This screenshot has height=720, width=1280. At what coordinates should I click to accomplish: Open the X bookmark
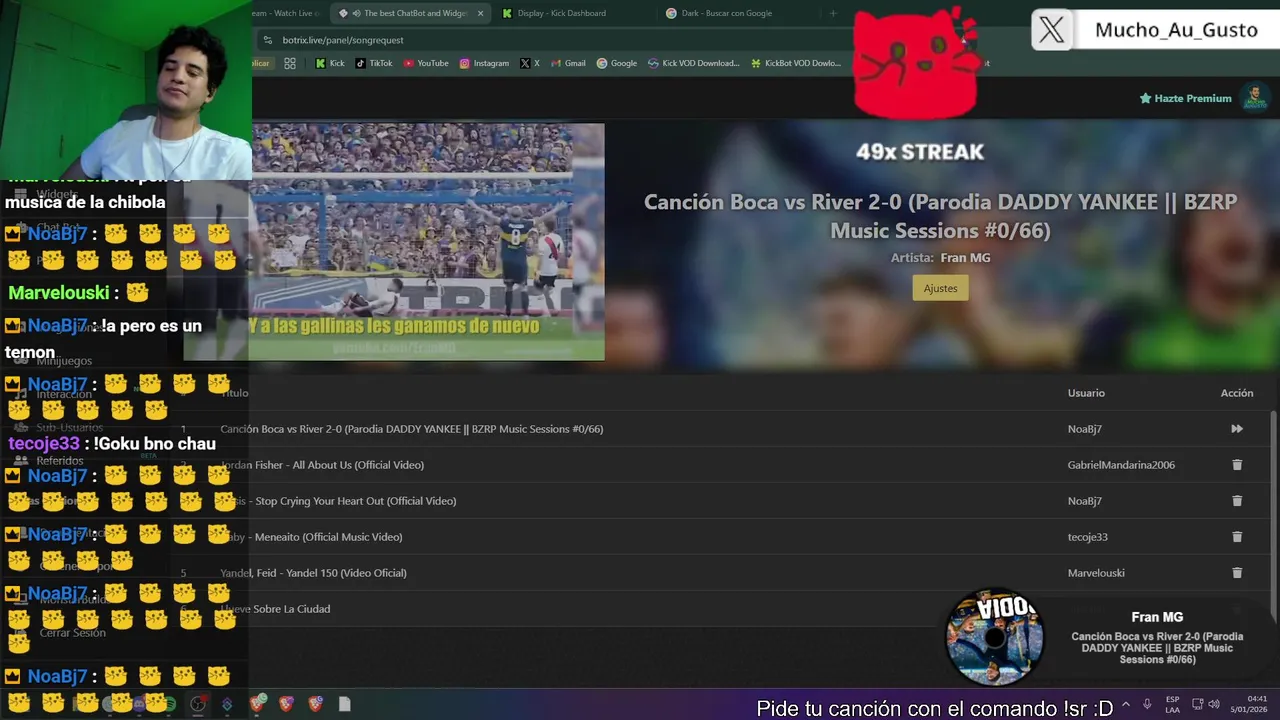[530, 63]
